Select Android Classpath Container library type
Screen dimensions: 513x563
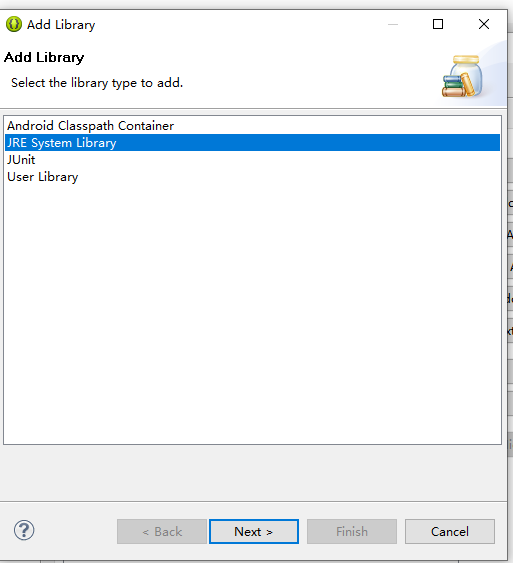252,126
